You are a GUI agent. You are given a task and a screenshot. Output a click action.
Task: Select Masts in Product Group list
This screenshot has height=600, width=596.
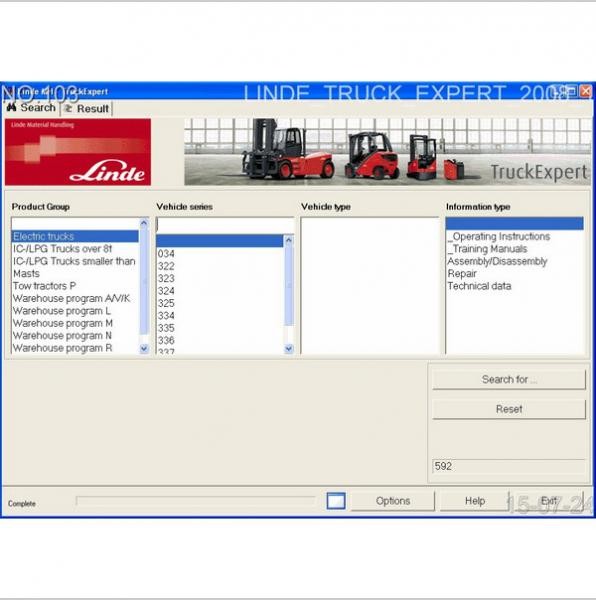[x=75, y=274]
